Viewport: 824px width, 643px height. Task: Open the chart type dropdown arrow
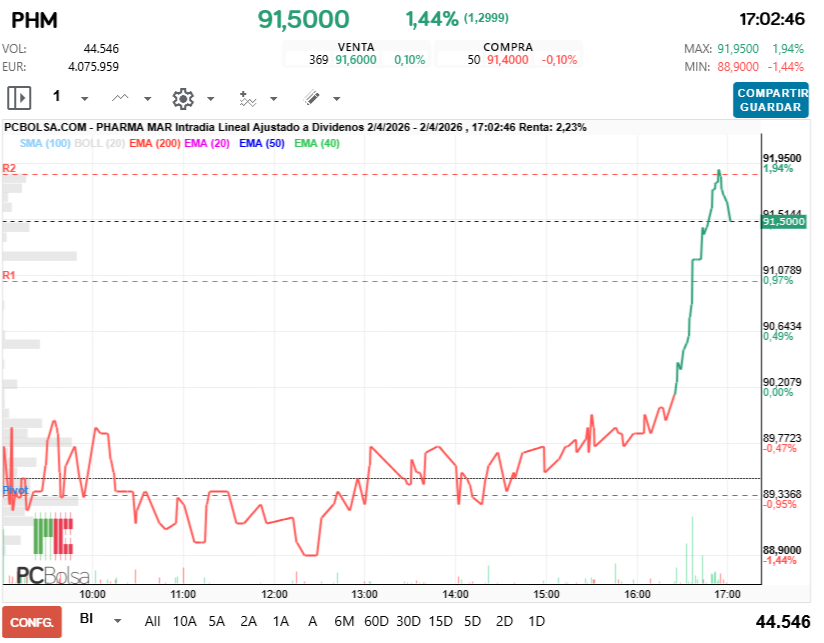(146, 98)
